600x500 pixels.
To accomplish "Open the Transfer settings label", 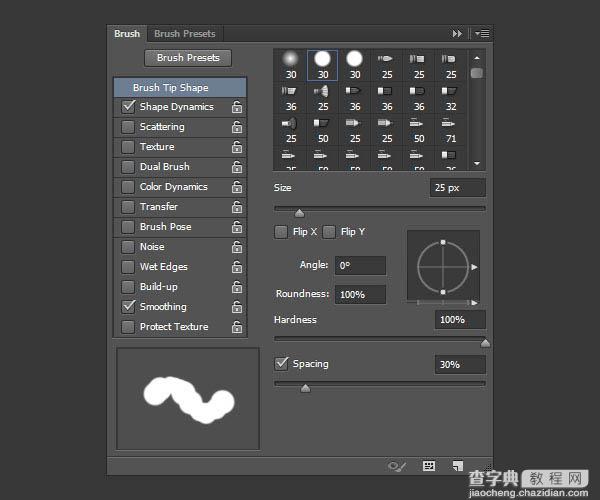I will click(159, 207).
